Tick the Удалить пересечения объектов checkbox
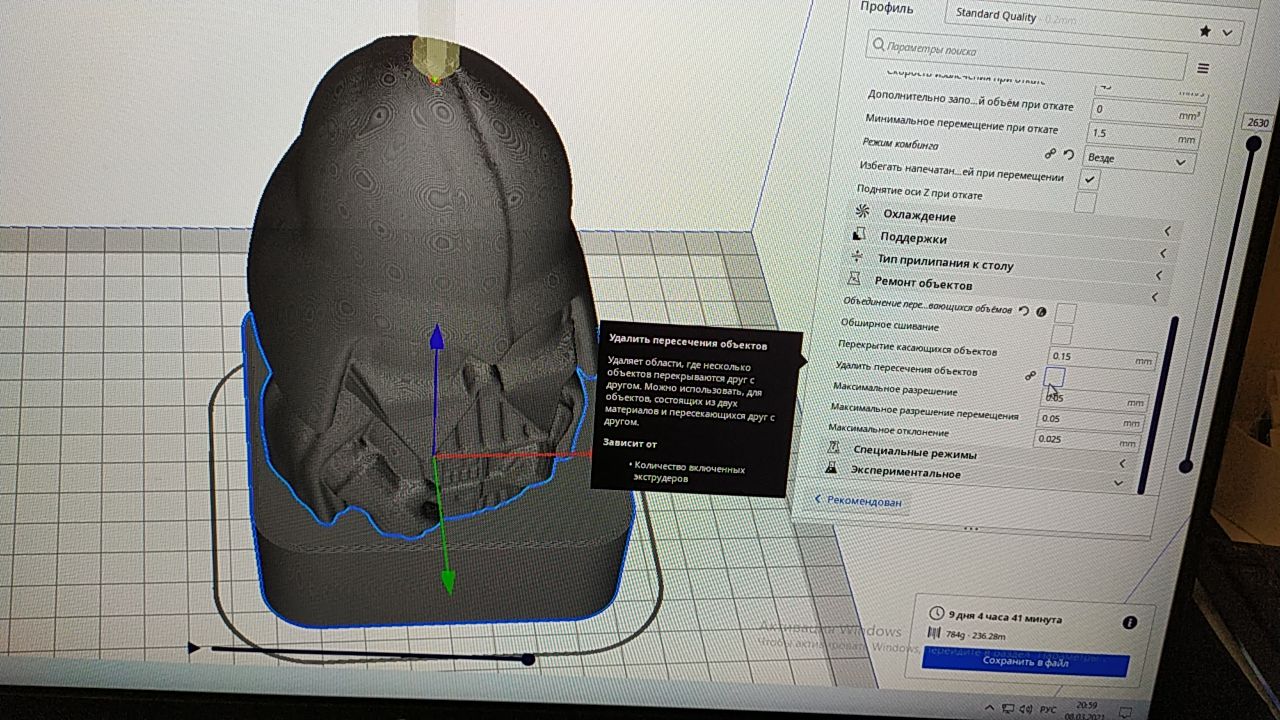The width and height of the screenshot is (1280, 720). pos(1054,378)
